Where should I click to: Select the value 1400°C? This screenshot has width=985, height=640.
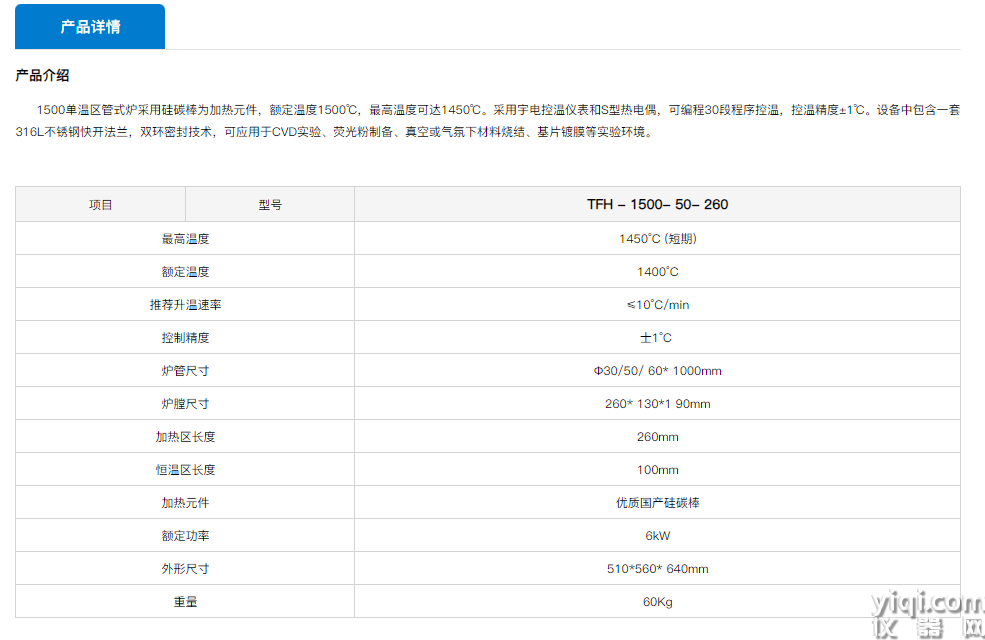click(x=657, y=272)
